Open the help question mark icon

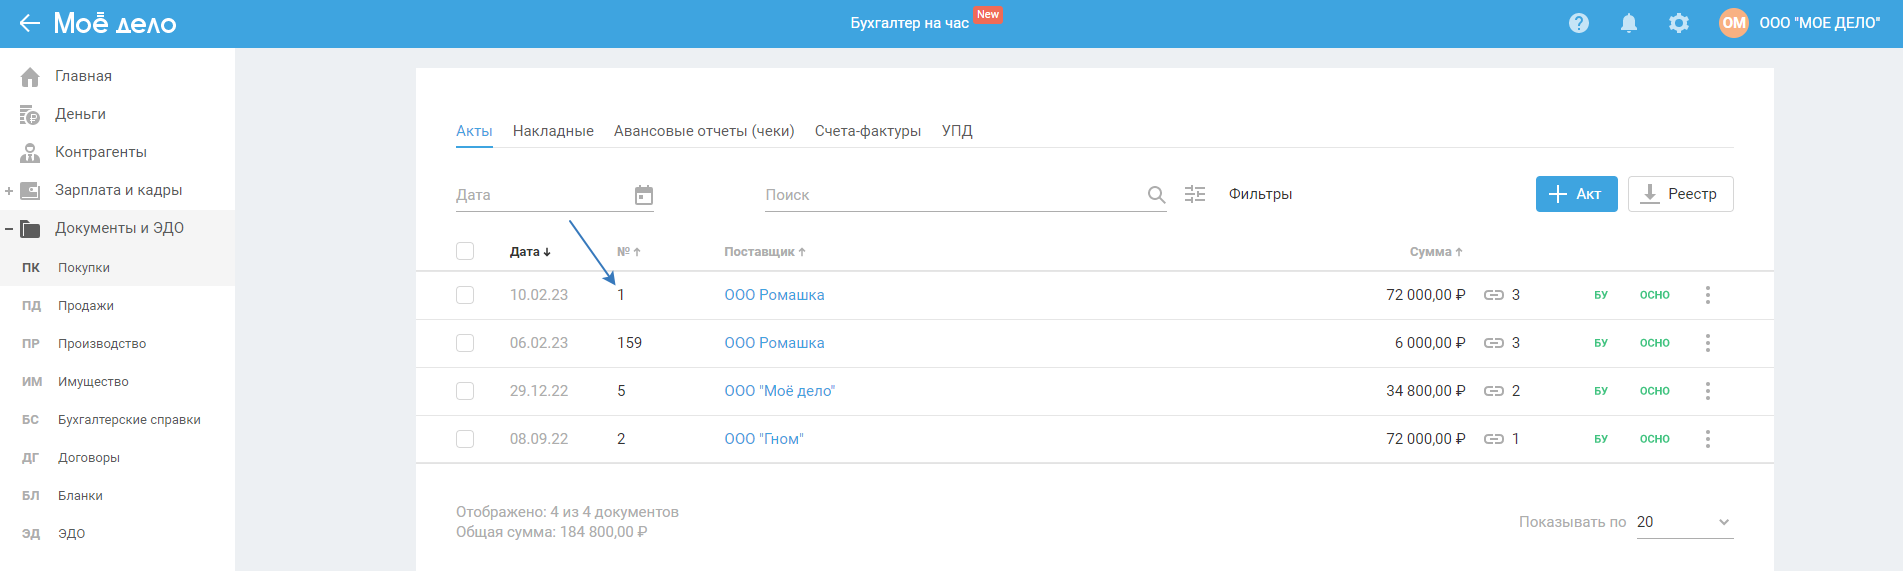(1579, 23)
